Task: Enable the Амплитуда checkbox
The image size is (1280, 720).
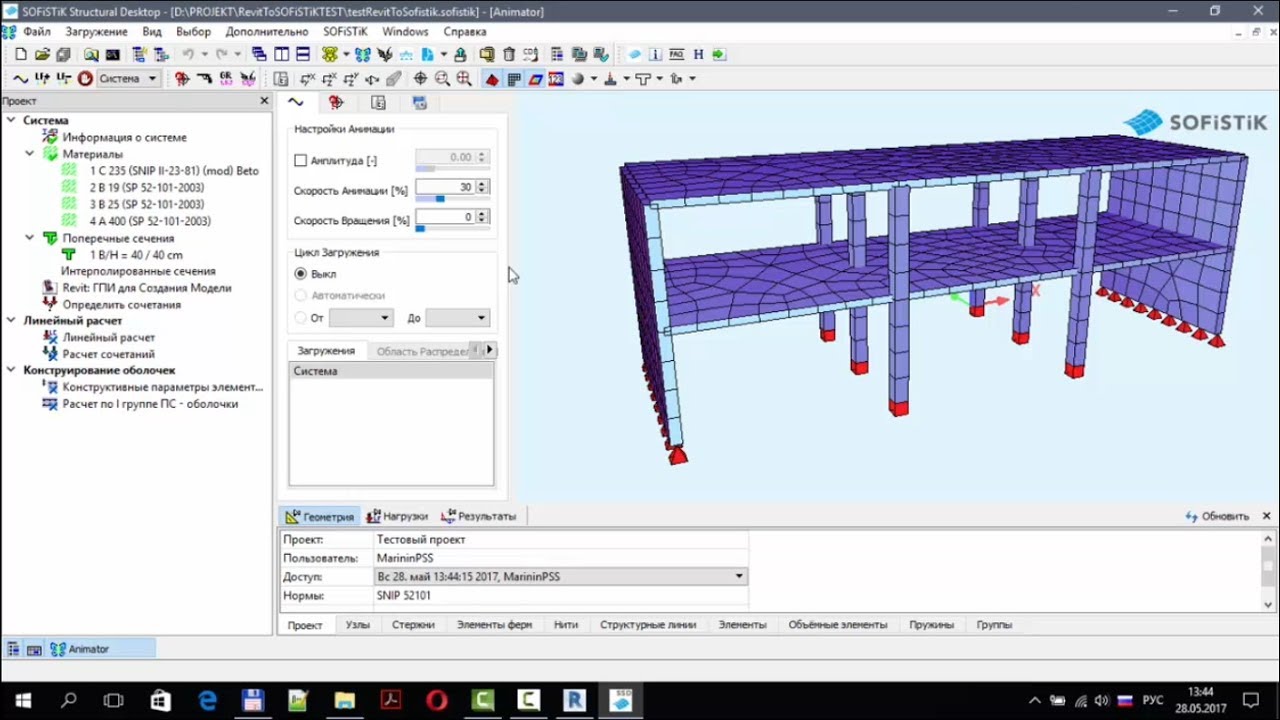Action: [x=301, y=160]
